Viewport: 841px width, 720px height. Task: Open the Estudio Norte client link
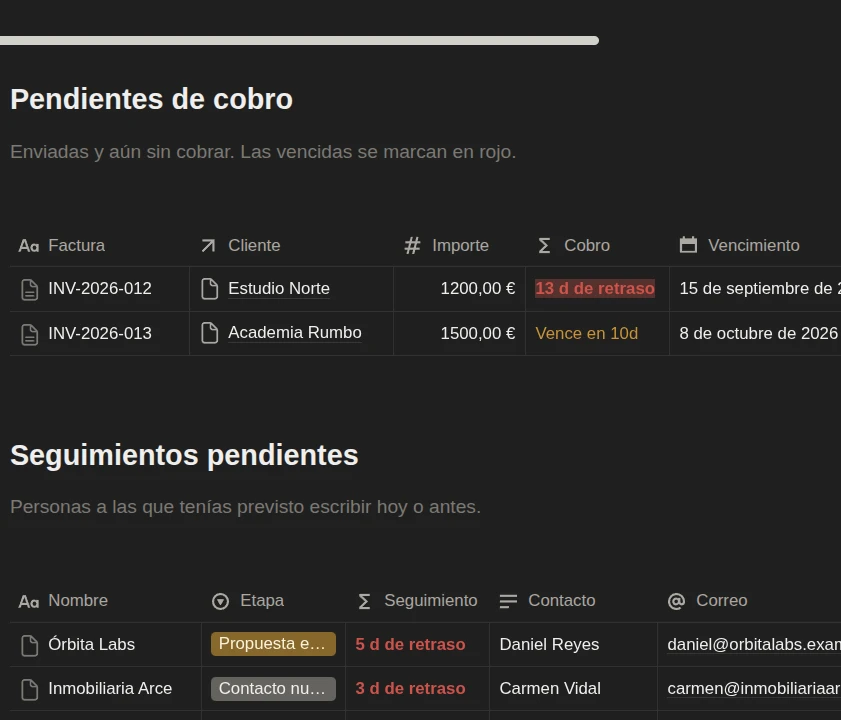[279, 289]
